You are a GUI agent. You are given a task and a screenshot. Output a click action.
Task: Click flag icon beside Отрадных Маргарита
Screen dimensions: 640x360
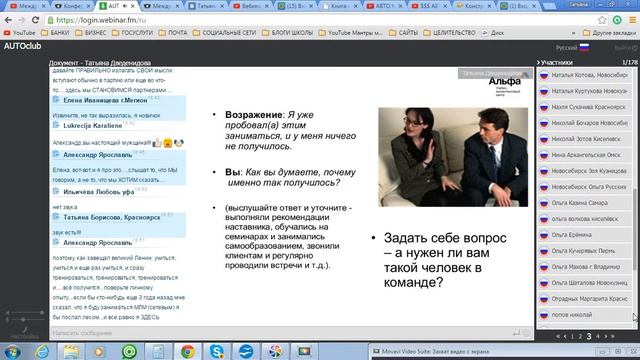[x=544, y=299]
